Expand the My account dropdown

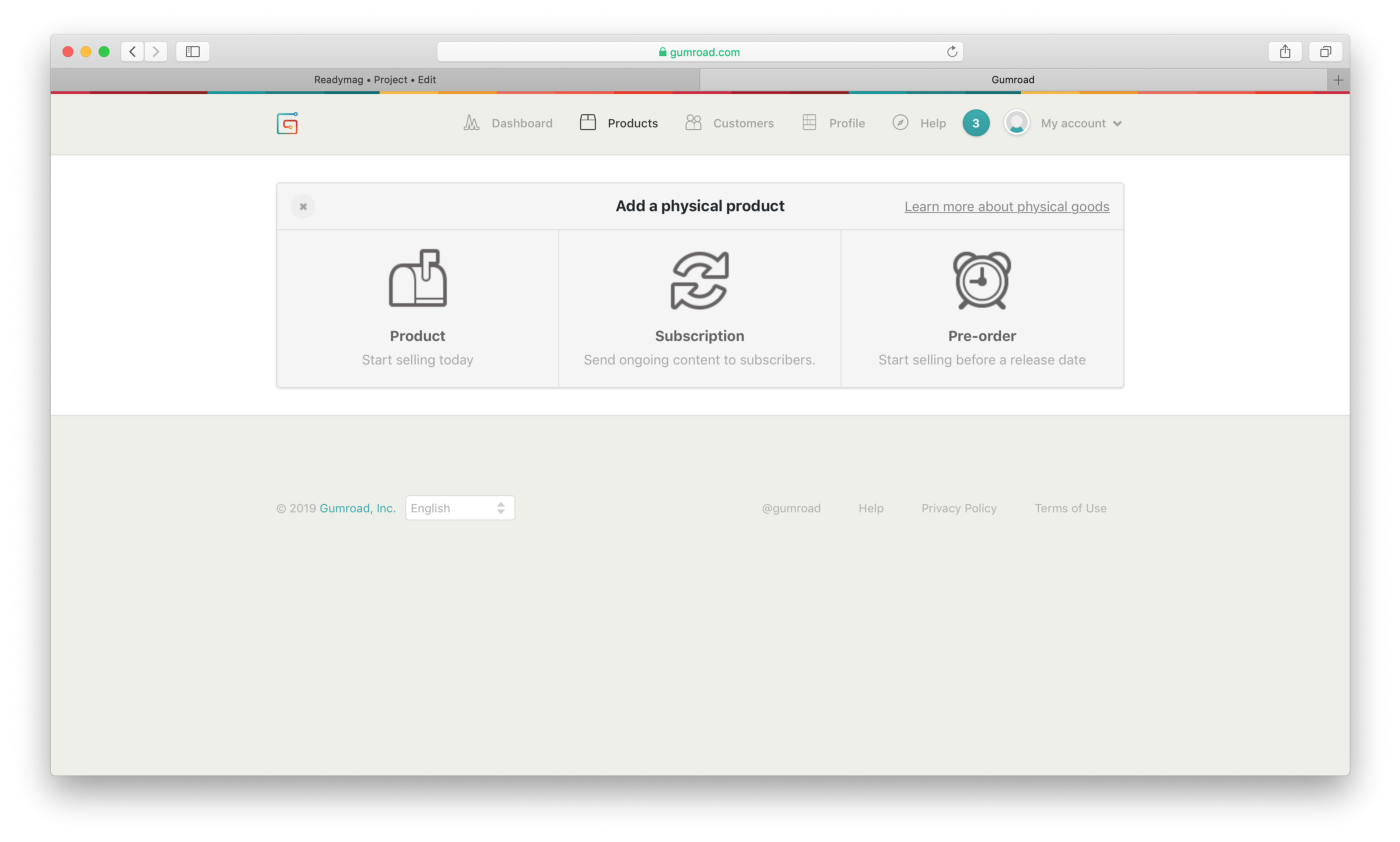(x=1080, y=123)
